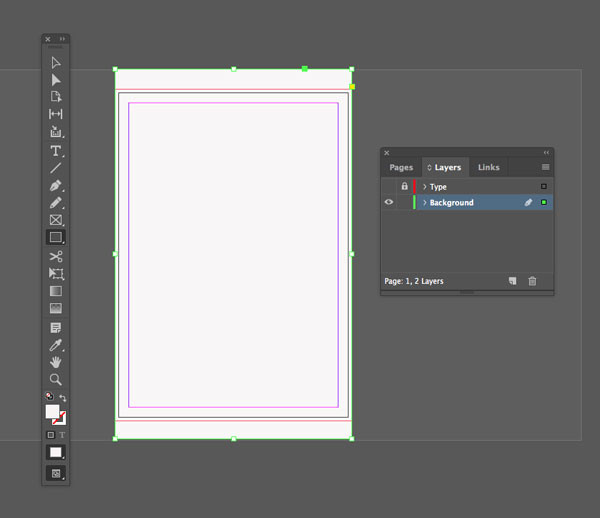Expand tools panel to double column
This screenshot has width=600, height=518.
coord(62,39)
